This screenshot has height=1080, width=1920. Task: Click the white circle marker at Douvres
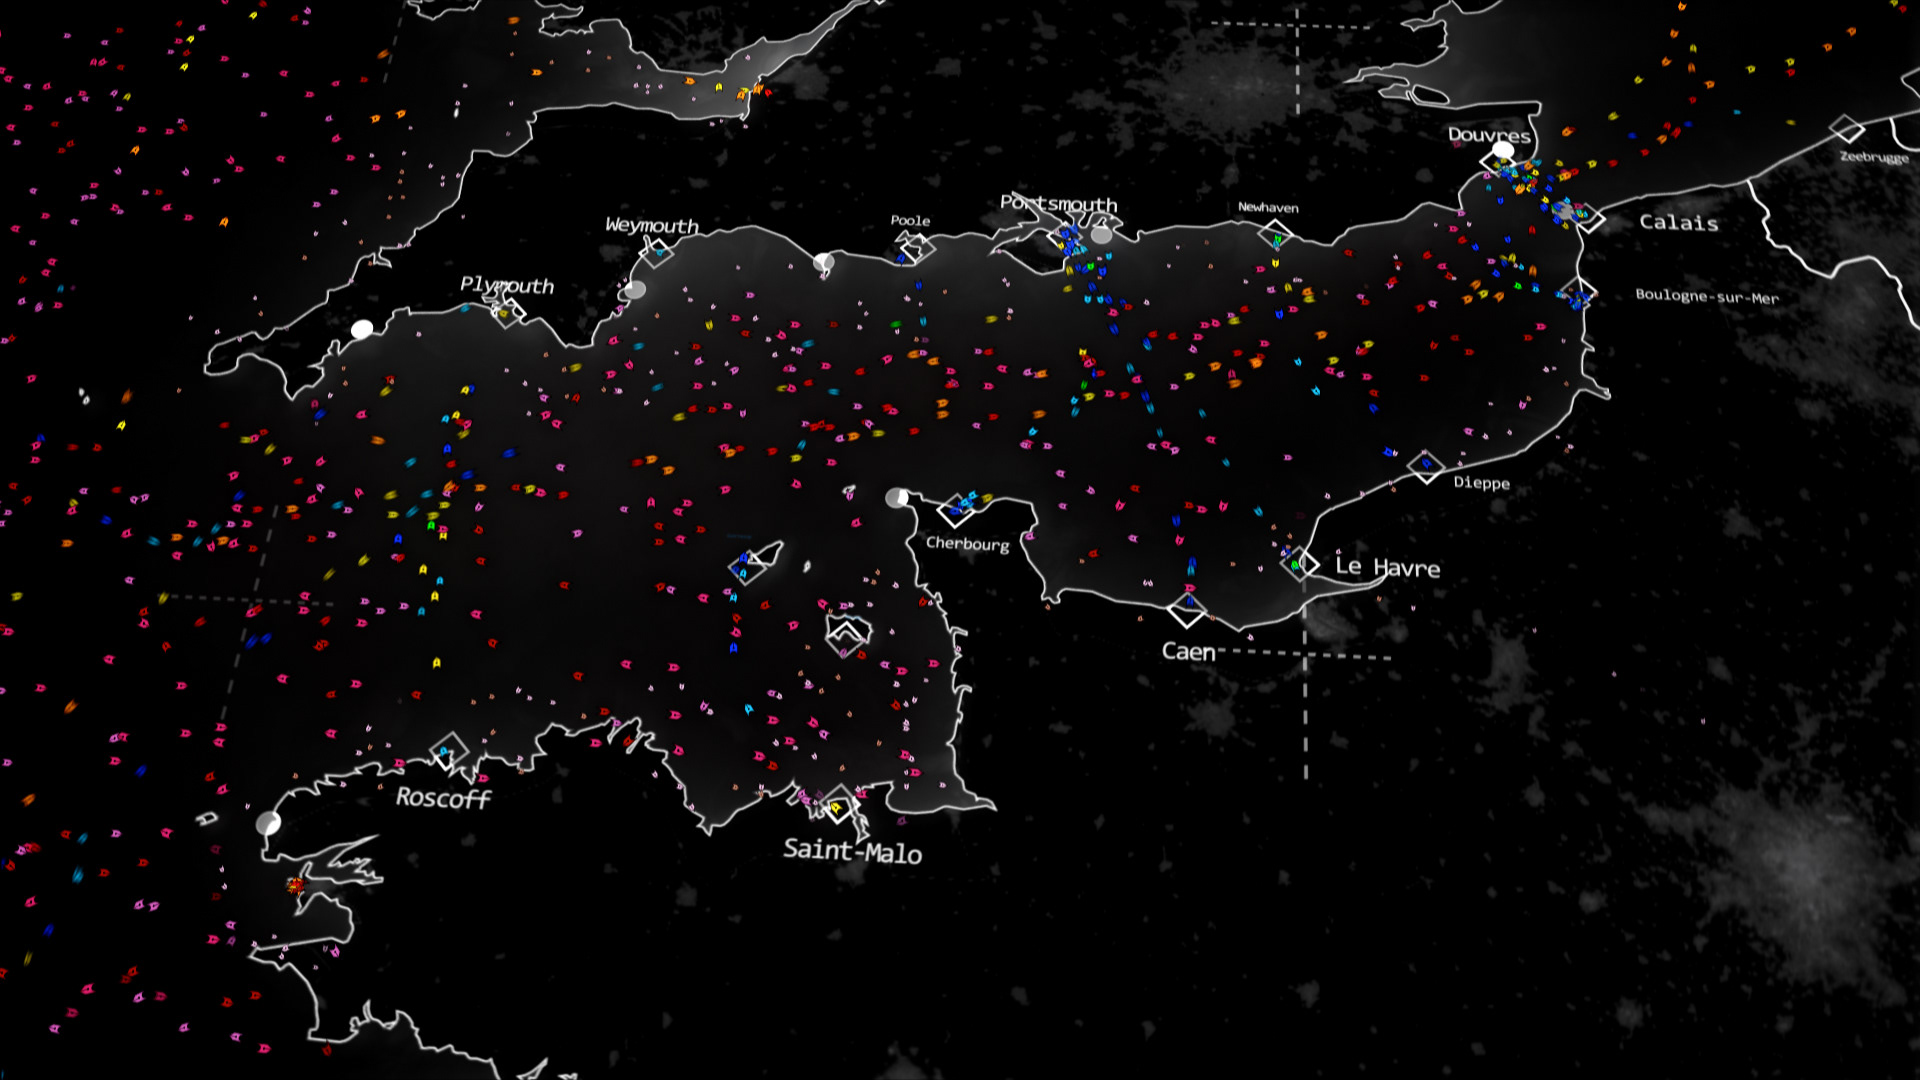[1502, 151]
